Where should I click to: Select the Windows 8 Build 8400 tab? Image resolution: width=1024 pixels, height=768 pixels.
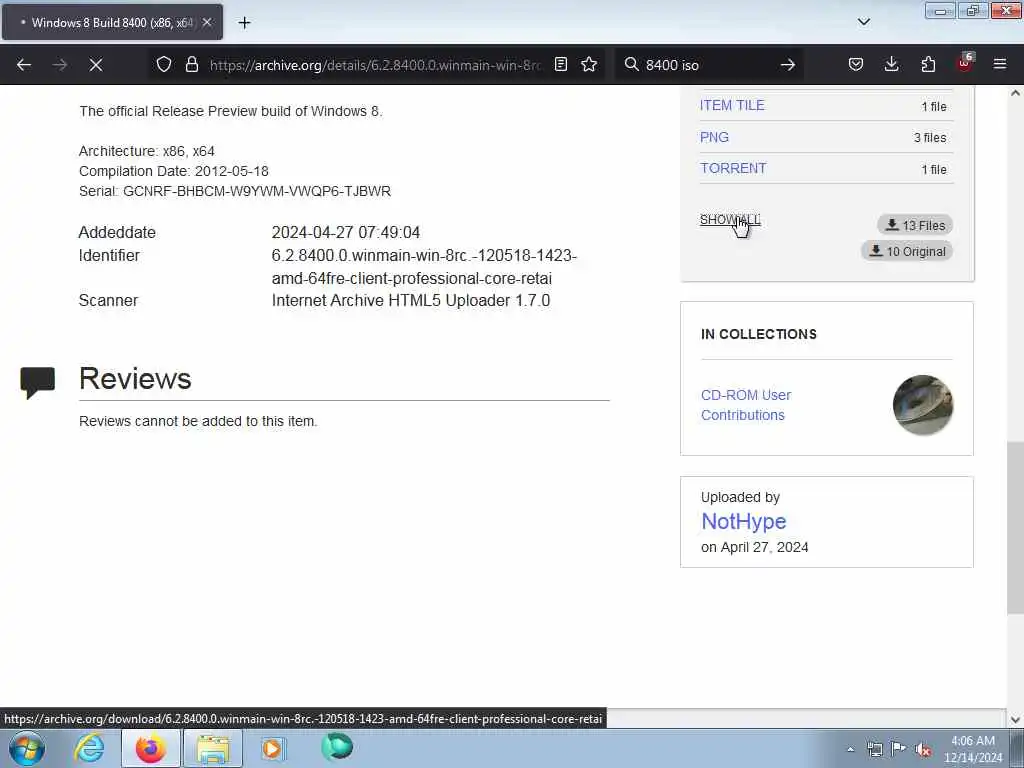point(112,22)
